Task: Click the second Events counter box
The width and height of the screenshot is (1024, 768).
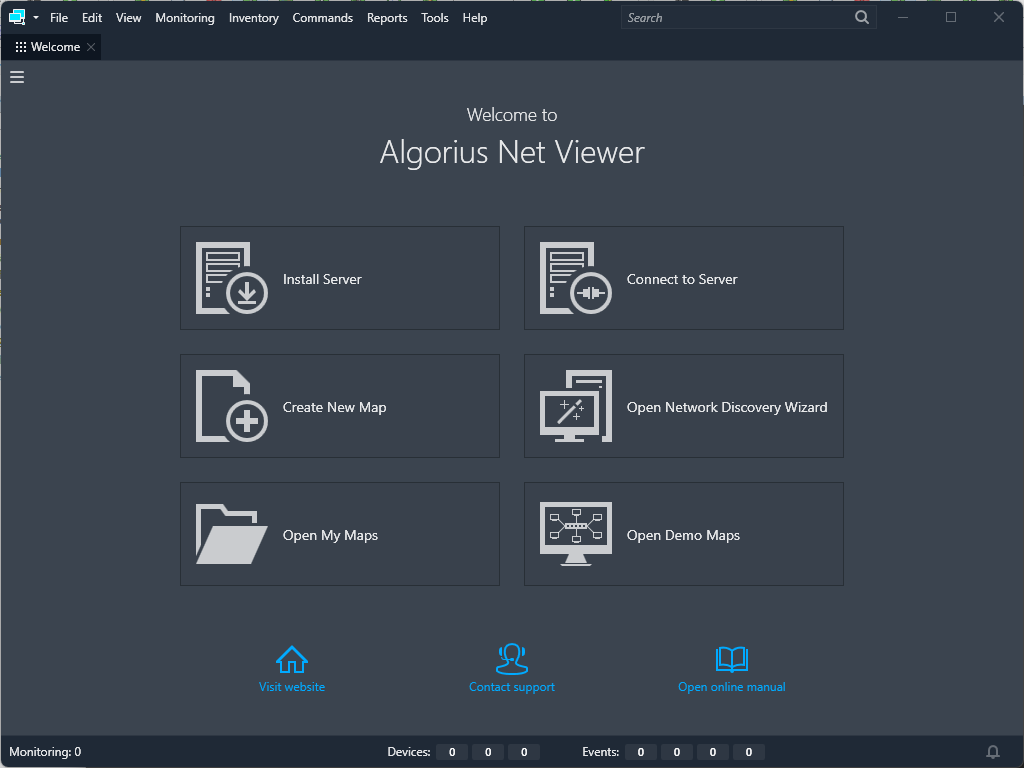Action: [x=677, y=752]
